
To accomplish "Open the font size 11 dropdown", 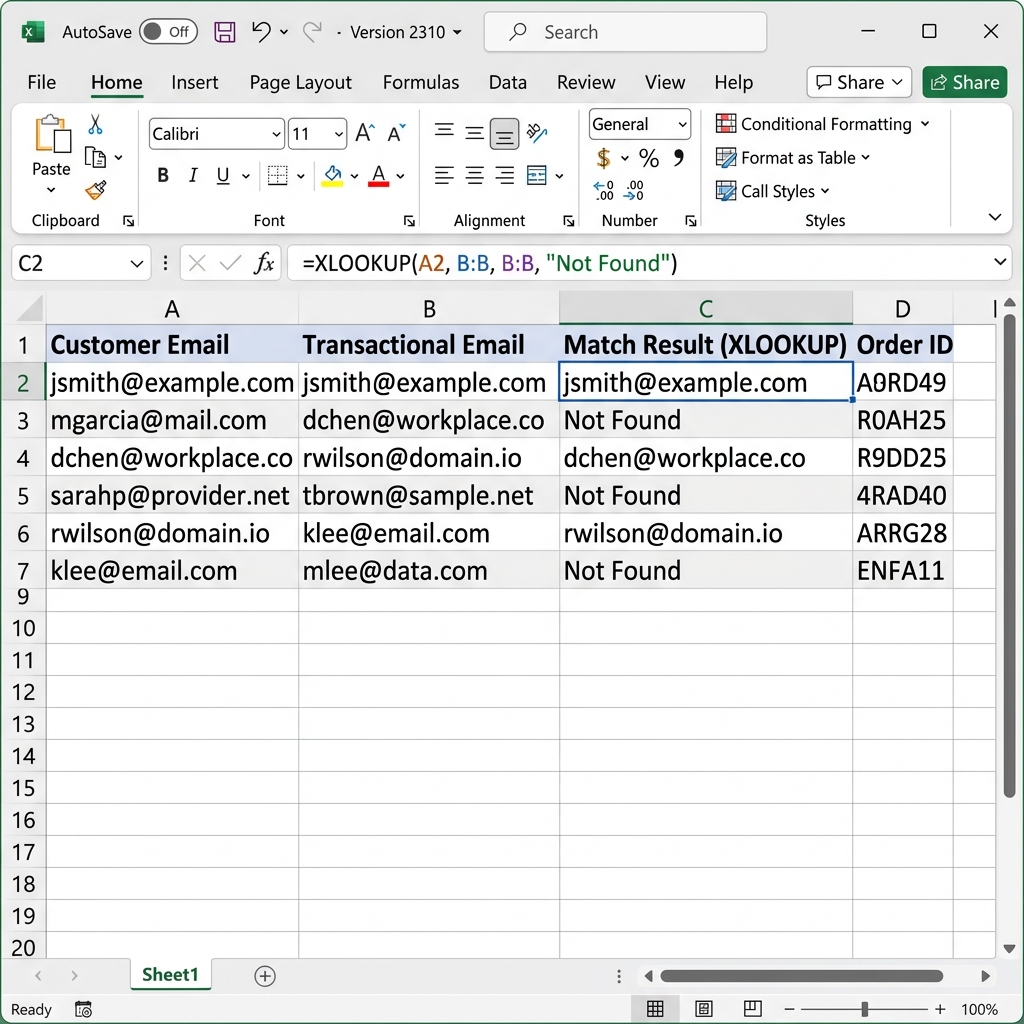I will pyautogui.click(x=338, y=135).
